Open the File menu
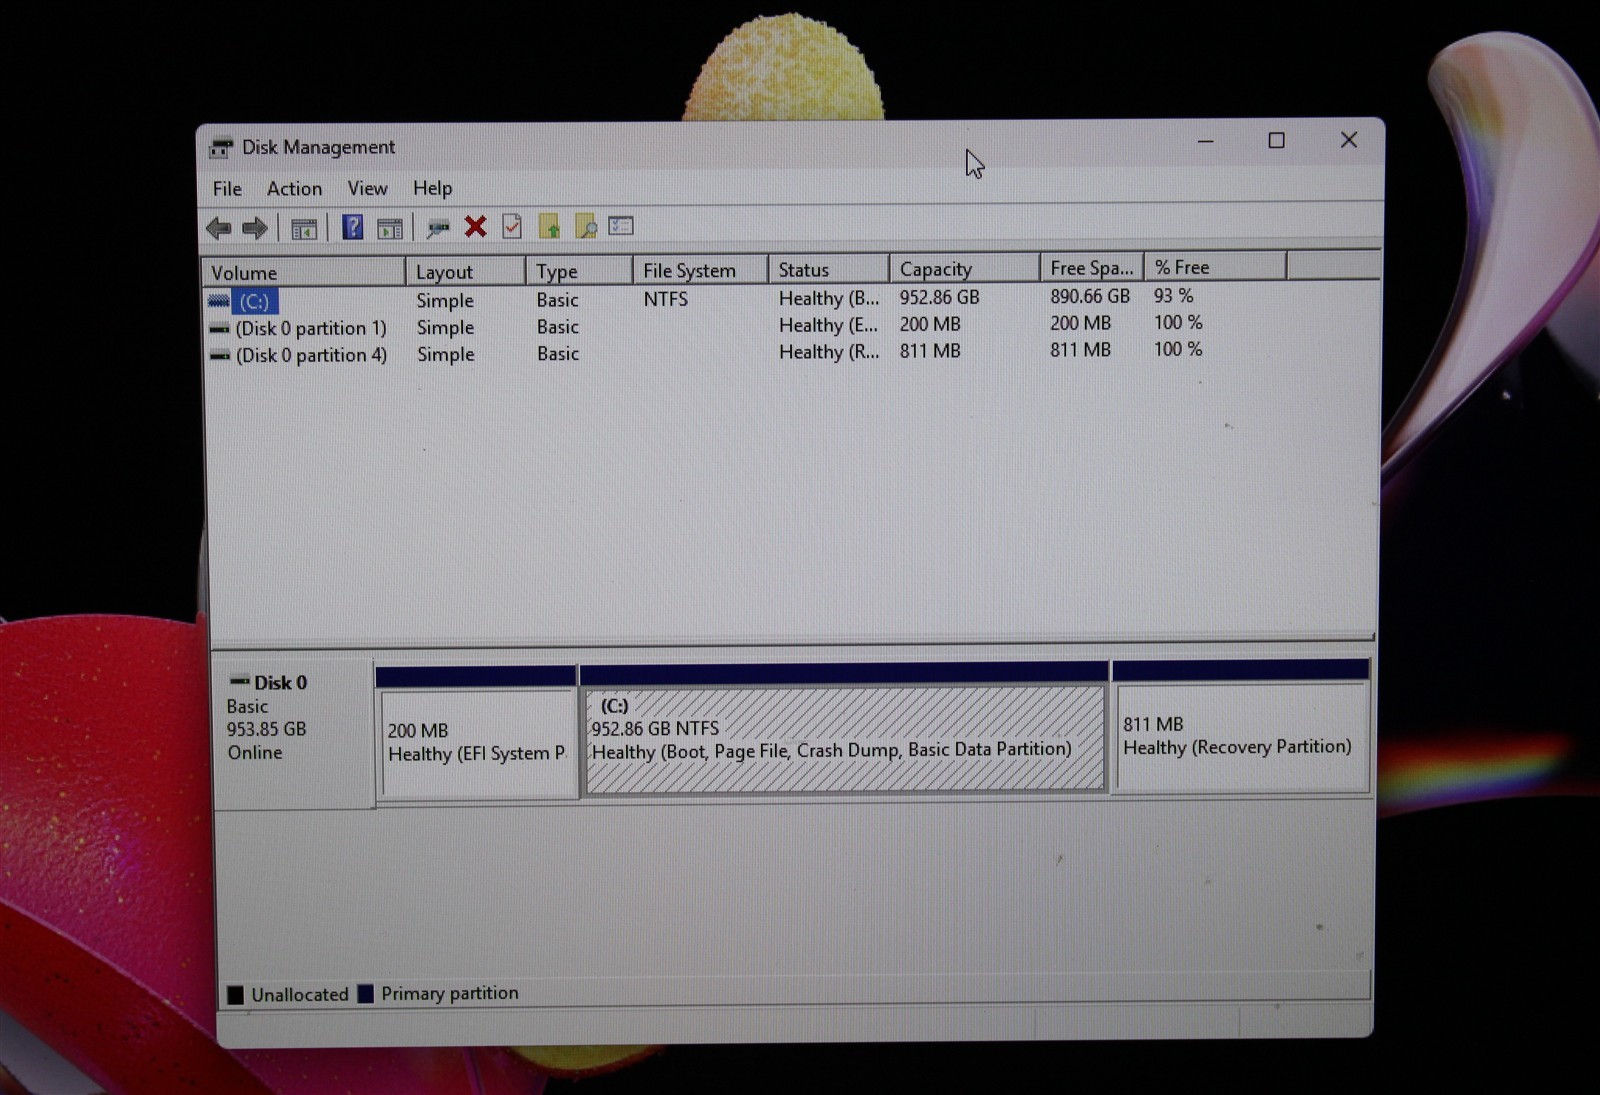Screen dimensions: 1600x1095 point(227,189)
